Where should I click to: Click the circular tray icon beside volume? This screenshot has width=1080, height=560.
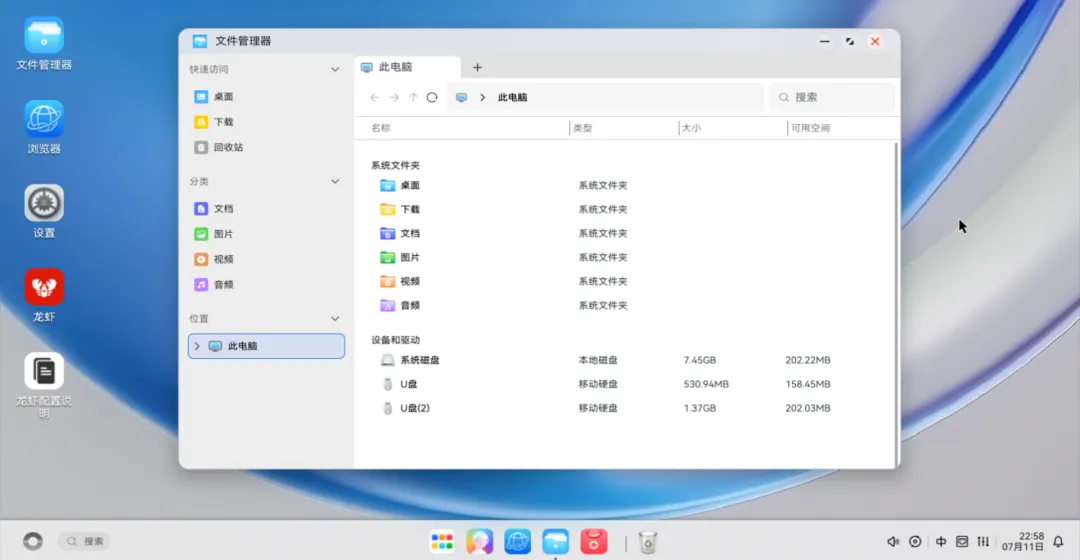coord(915,542)
